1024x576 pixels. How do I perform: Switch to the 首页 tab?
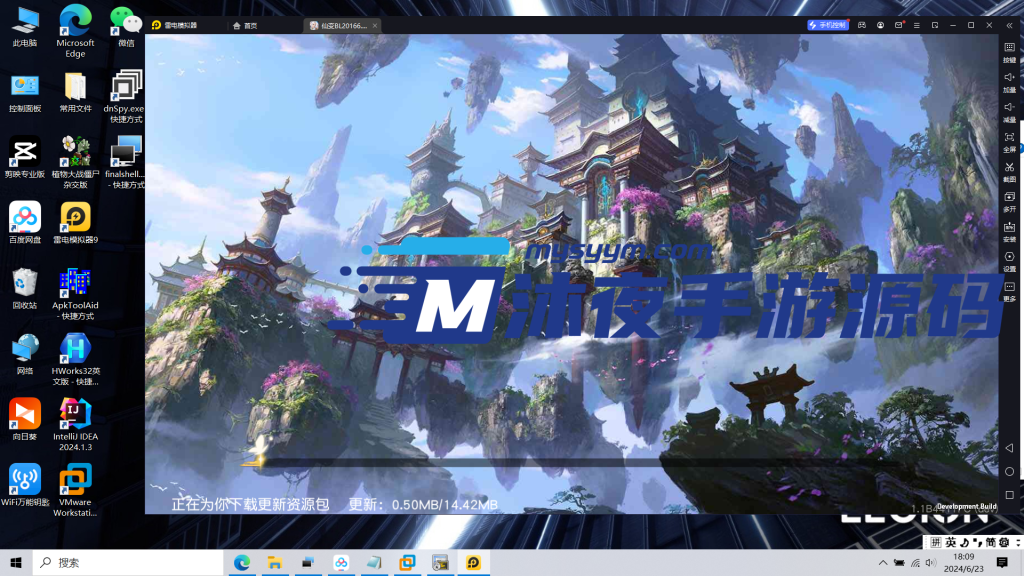(x=245, y=25)
